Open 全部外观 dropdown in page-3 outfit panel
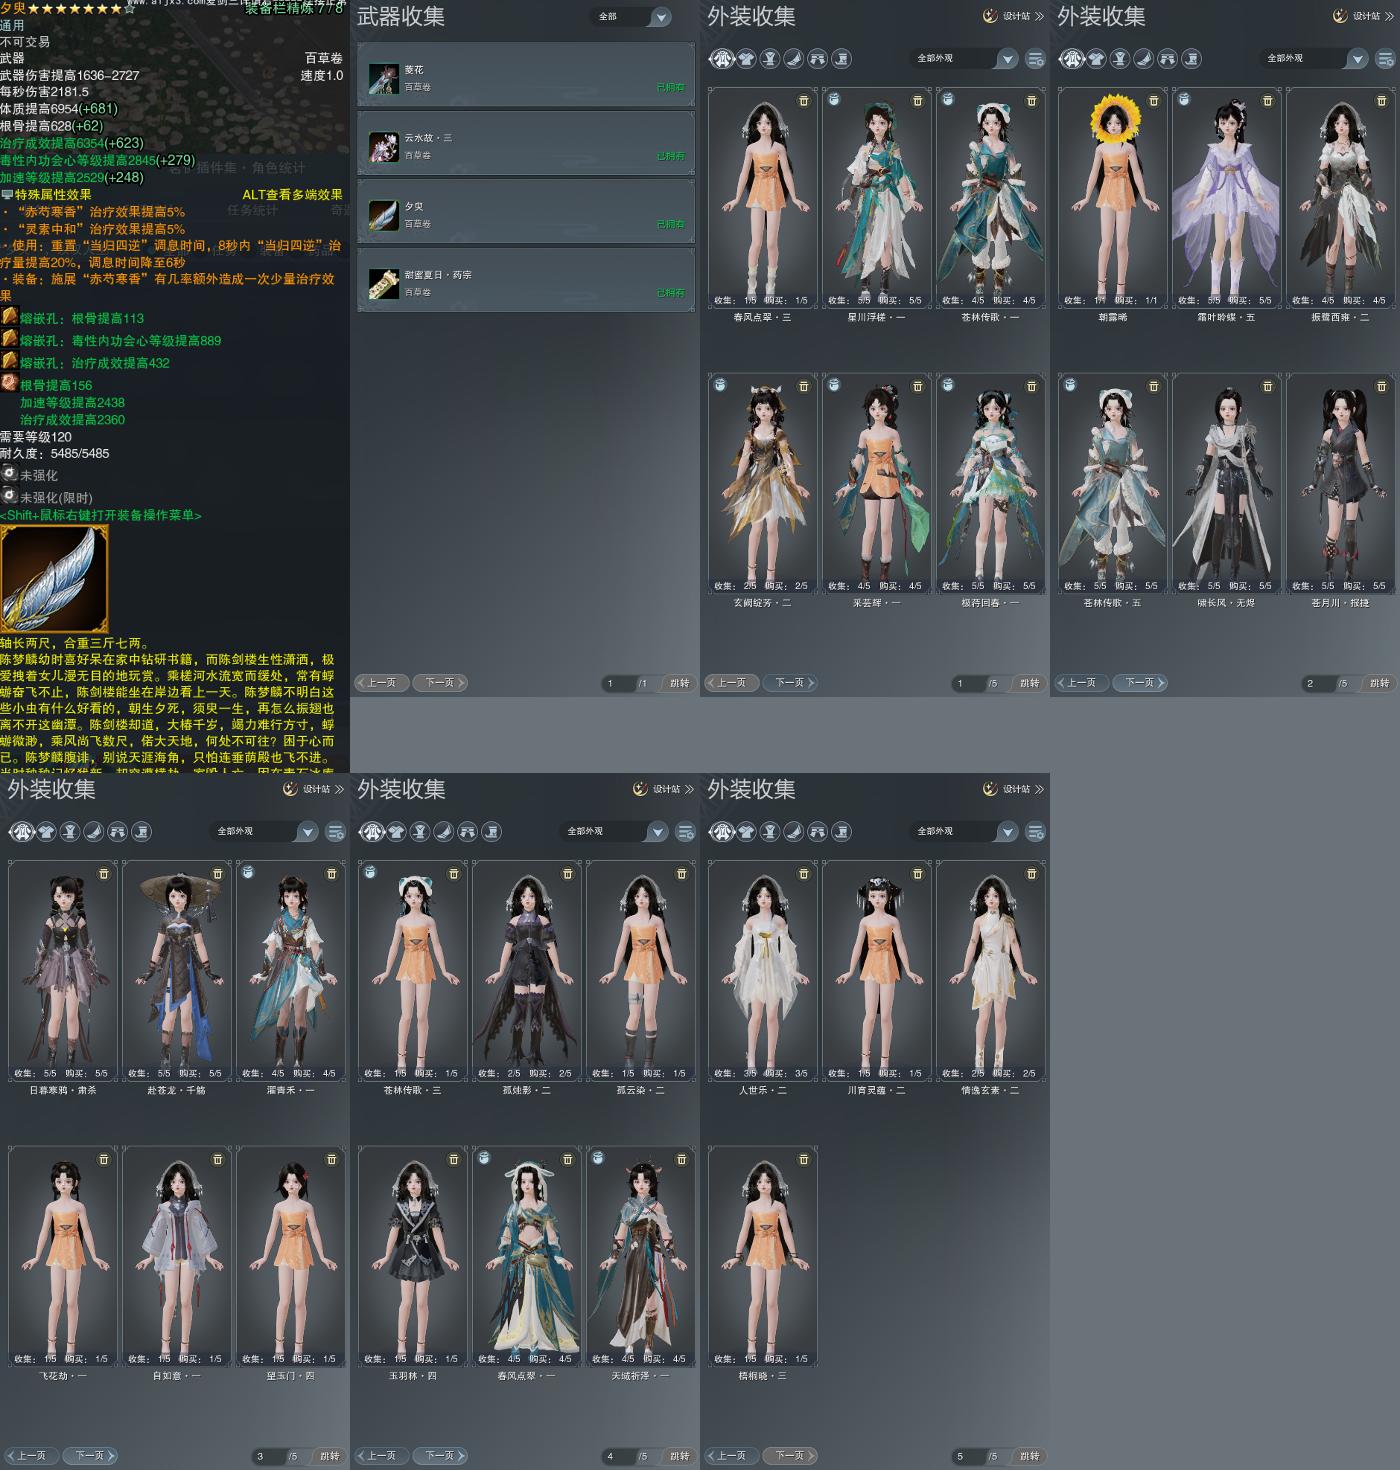This screenshot has width=1400, height=1470. point(265,832)
